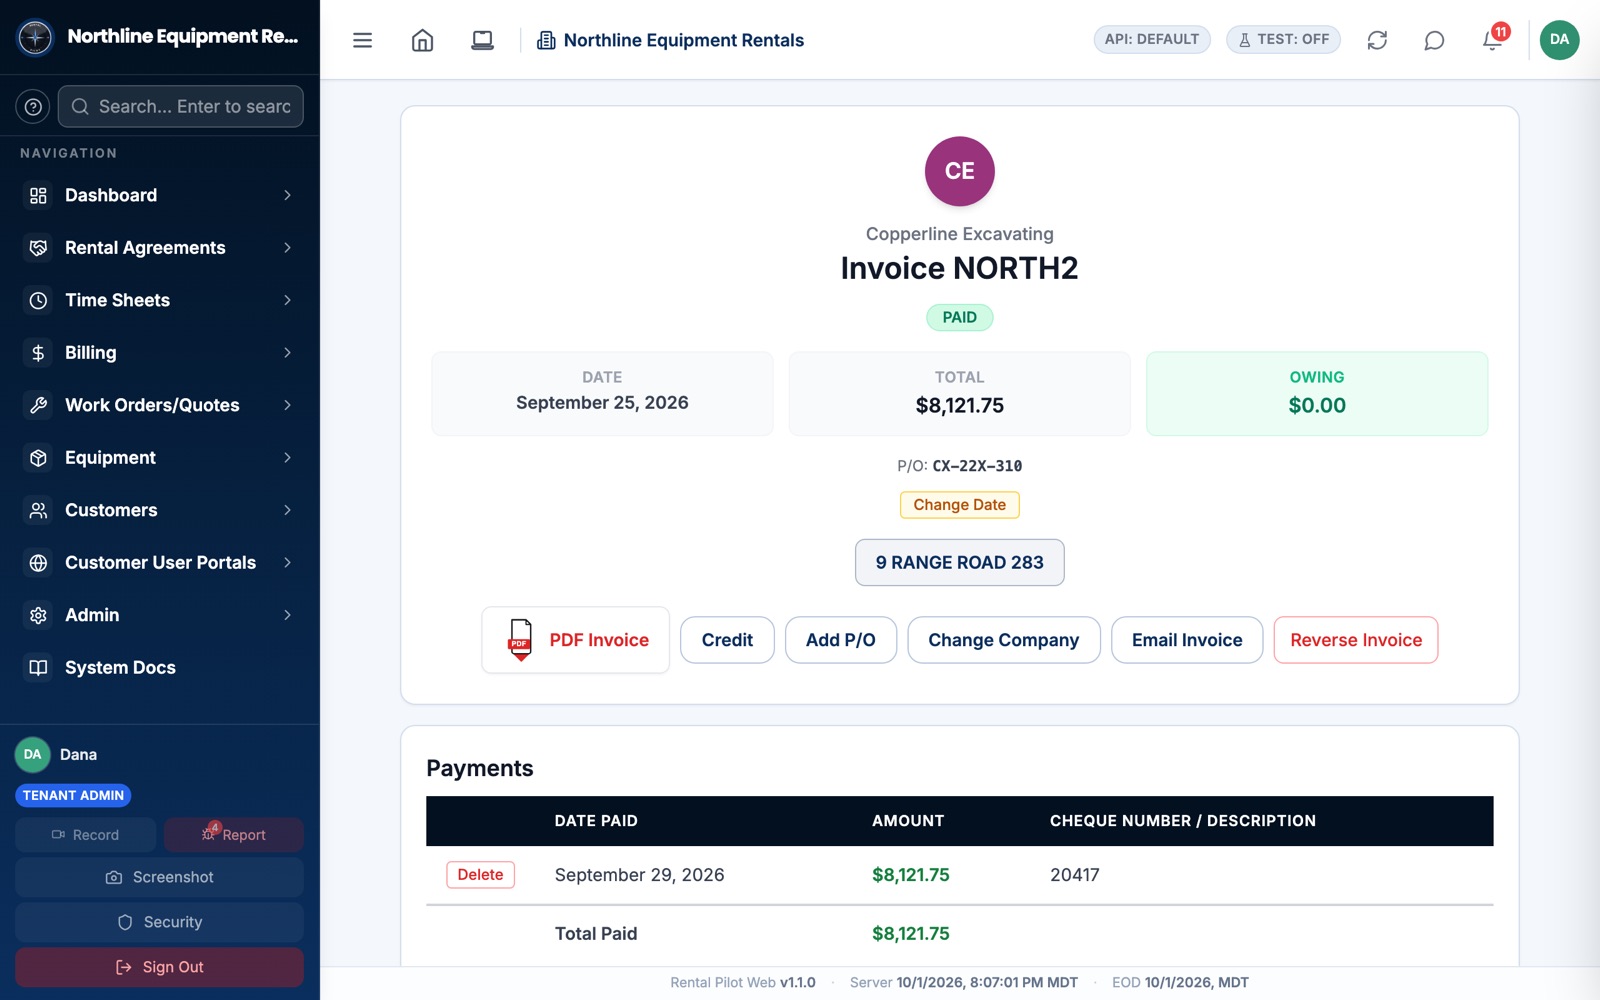The height and width of the screenshot is (1000, 1600).
Task: Expand Billing chevron
Action: [x=287, y=353]
